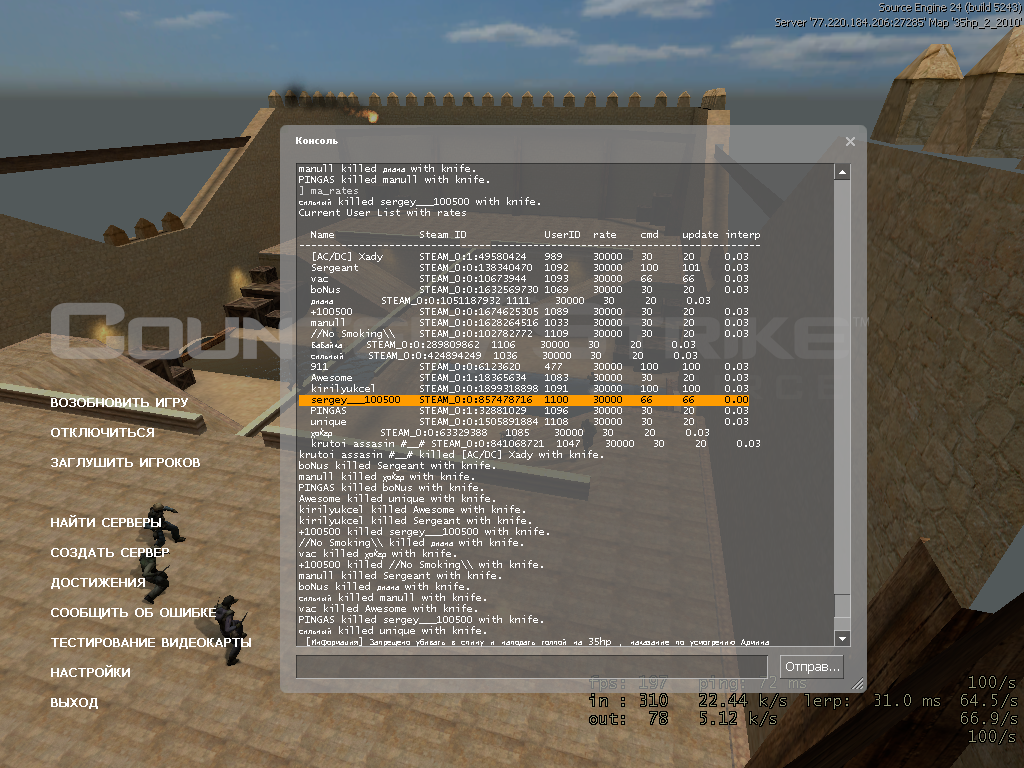Focus the console command input field

[532, 667]
